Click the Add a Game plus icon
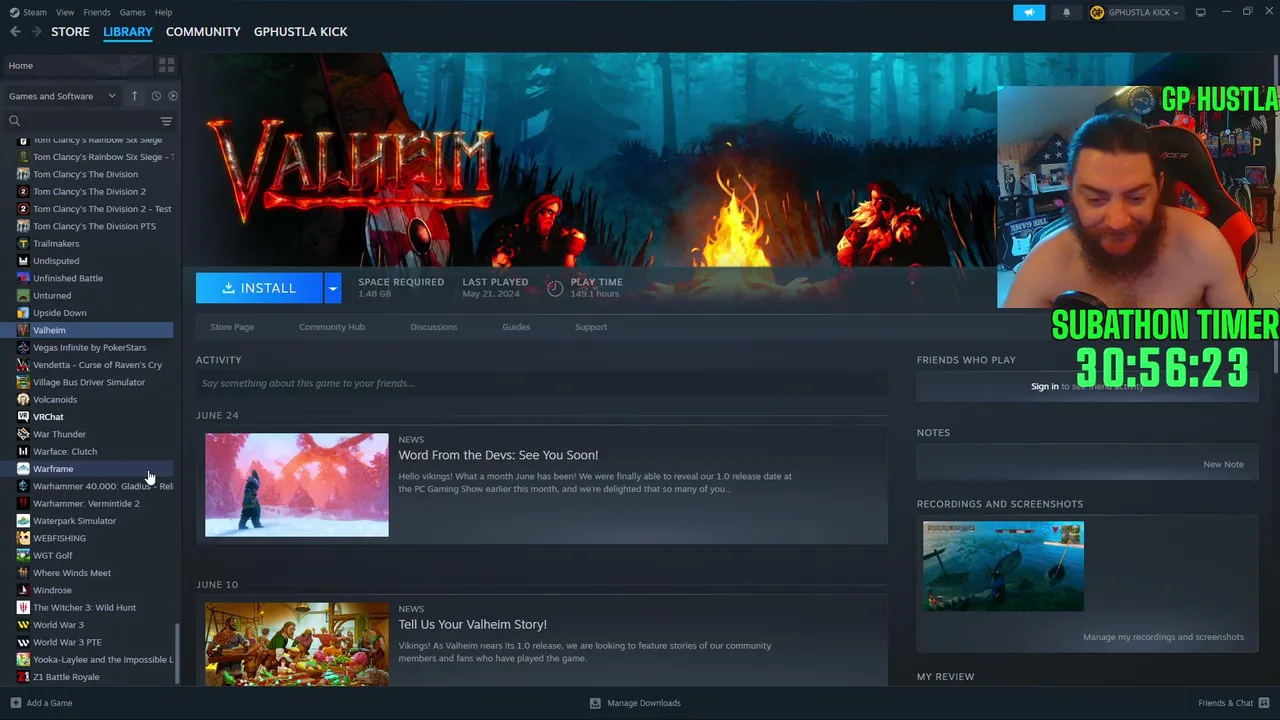The height and width of the screenshot is (720, 1280). pos(15,703)
